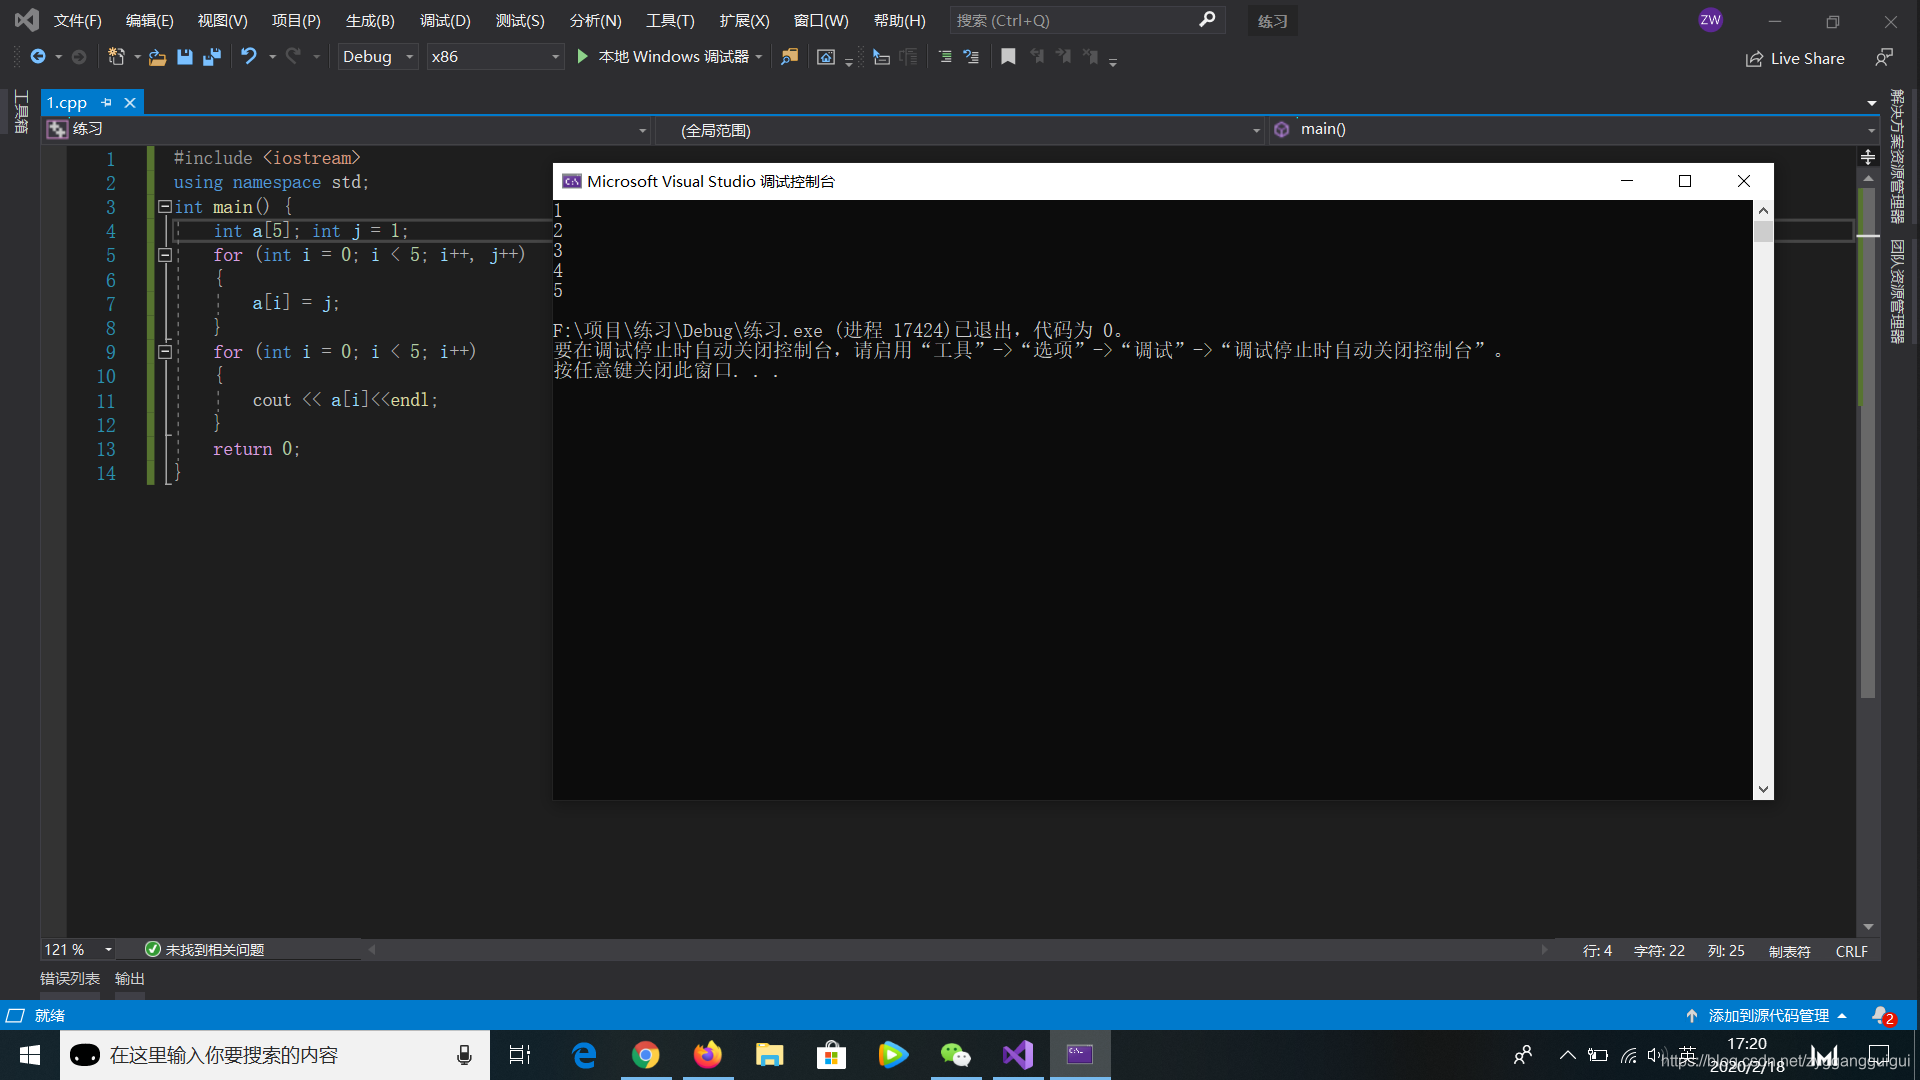
Task: Open the 生成(B) menu
Action: [370, 20]
